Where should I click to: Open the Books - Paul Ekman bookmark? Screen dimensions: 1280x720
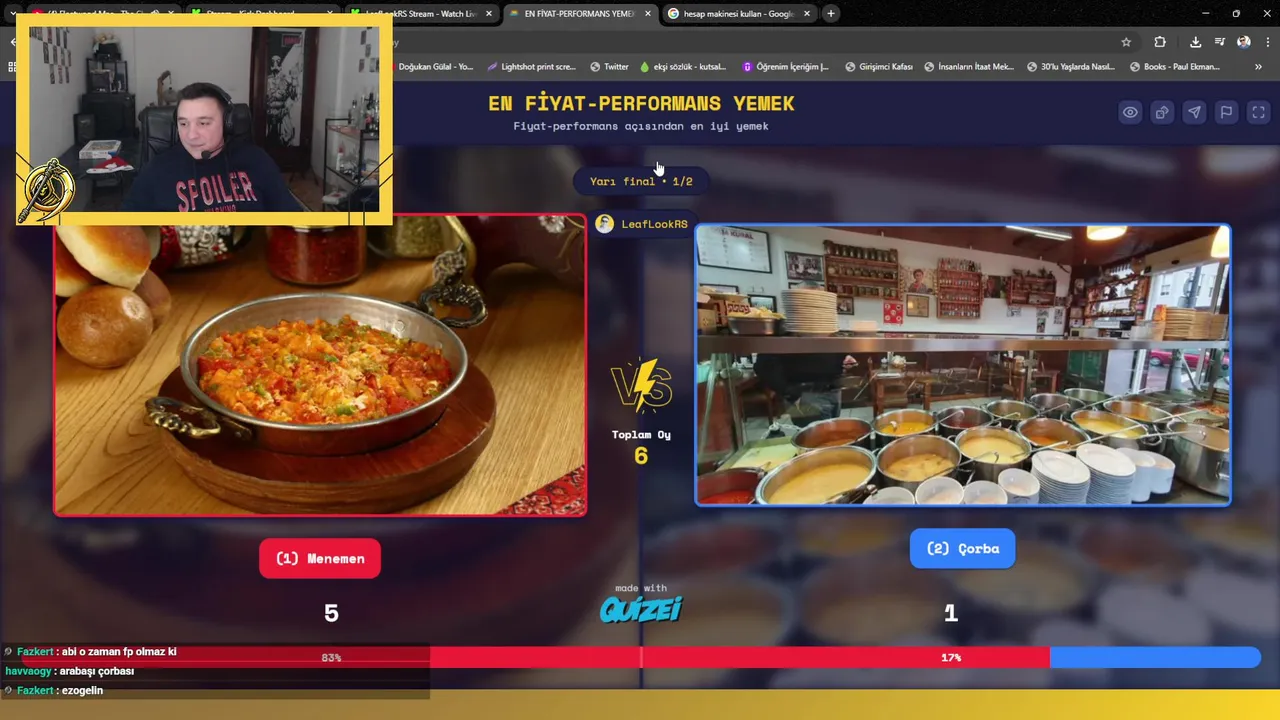coord(1175,67)
